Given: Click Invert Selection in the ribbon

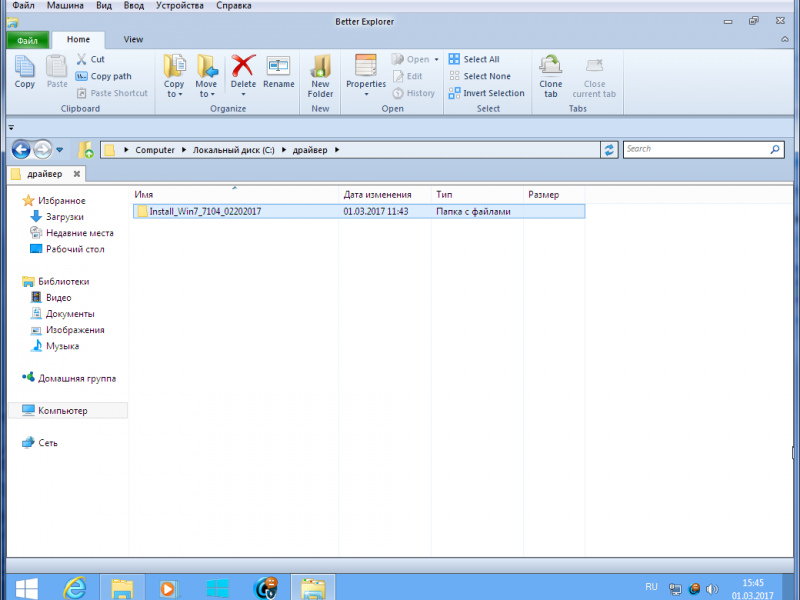Looking at the screenshot, I should [x=486, y=93].
